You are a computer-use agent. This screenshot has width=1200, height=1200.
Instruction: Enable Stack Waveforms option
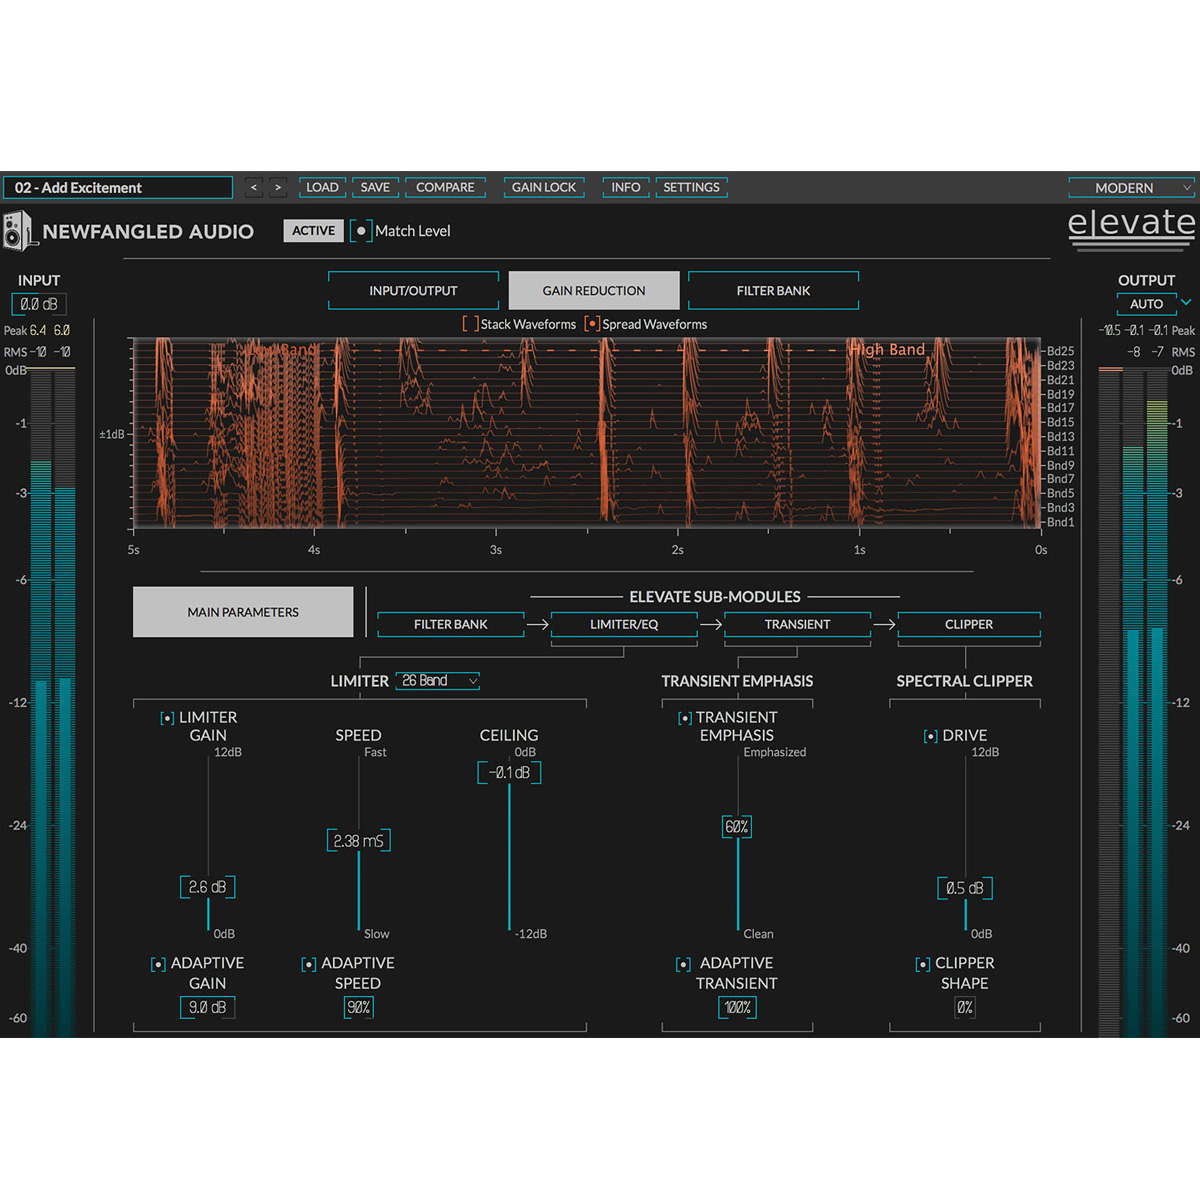(470, 324)
